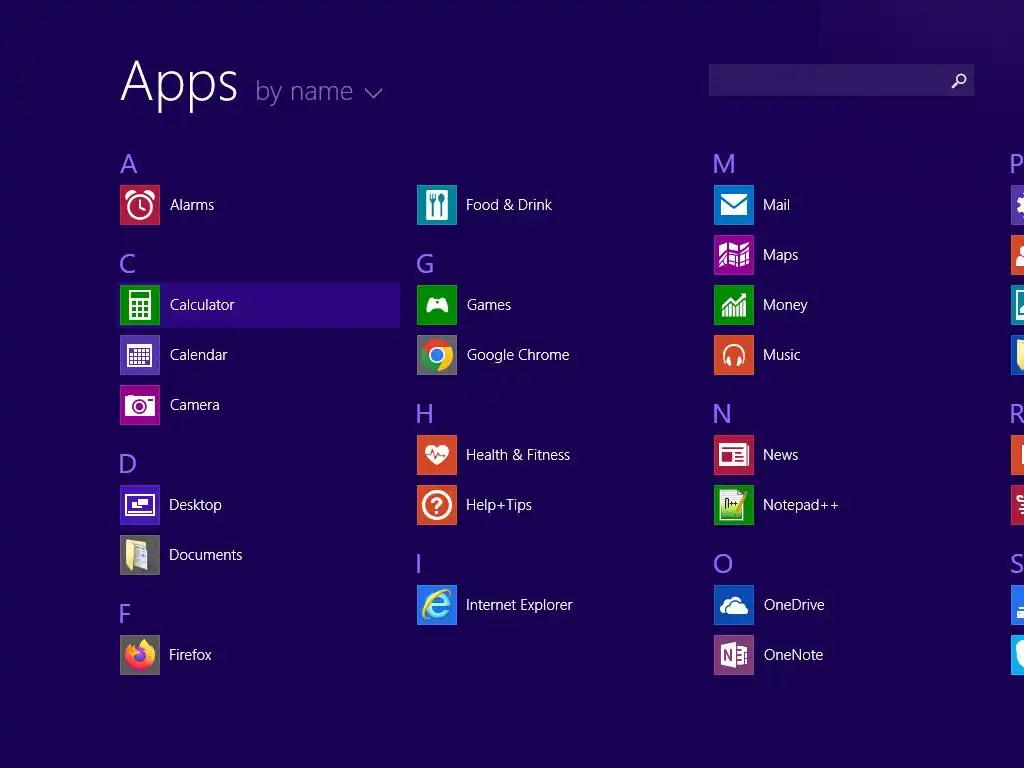Click the search magnifier icon

coord(959,80)
